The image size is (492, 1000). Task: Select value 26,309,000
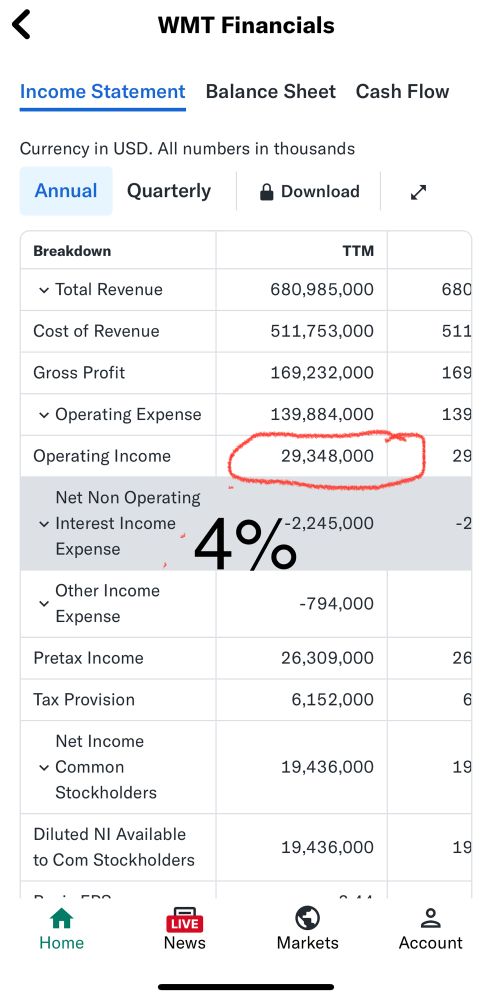pyautogui.click(x=327, y=658)
